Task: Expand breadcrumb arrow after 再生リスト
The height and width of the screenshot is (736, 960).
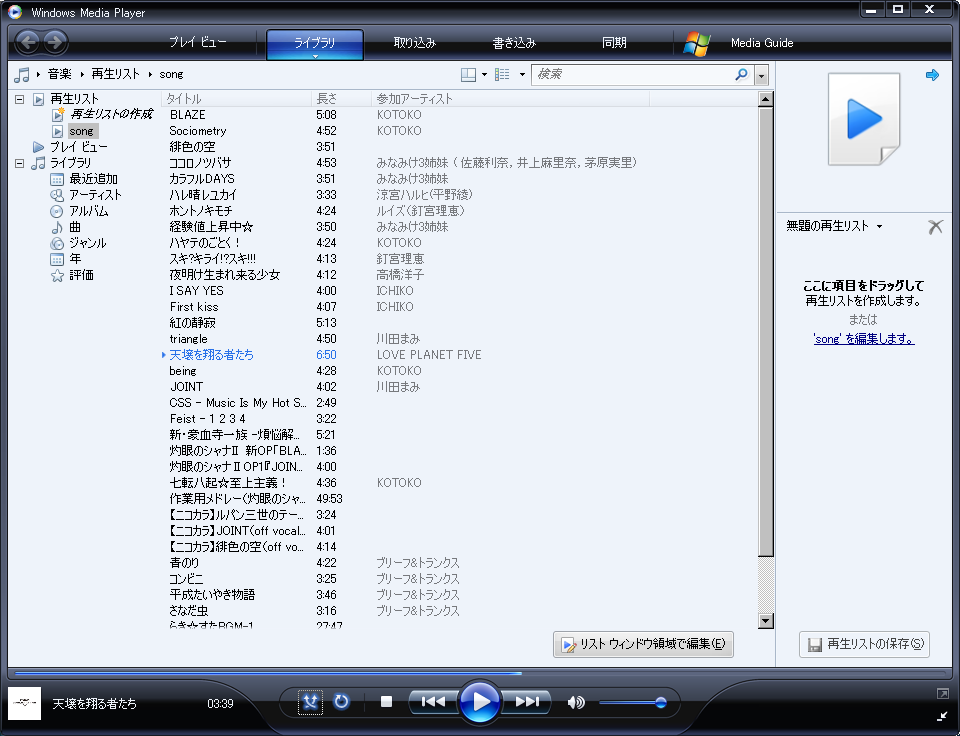Action: coord(150,75)
